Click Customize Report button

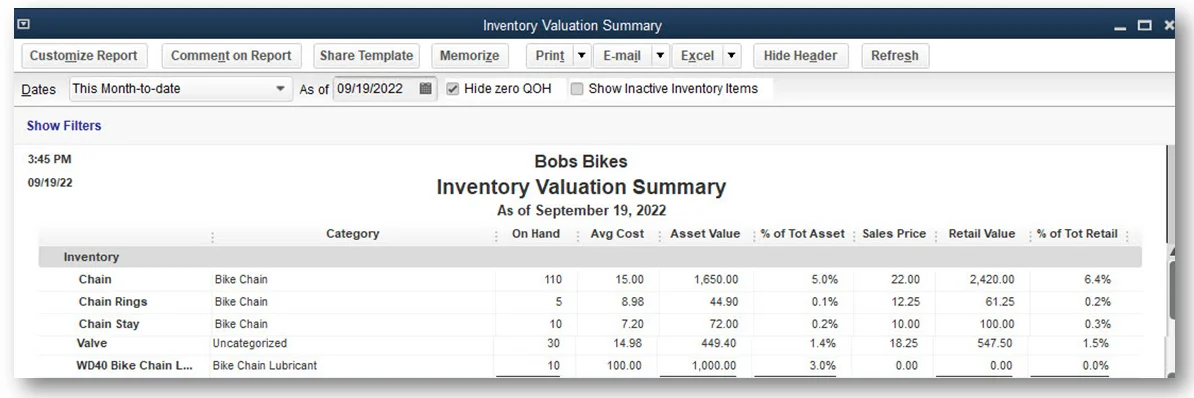84,56
